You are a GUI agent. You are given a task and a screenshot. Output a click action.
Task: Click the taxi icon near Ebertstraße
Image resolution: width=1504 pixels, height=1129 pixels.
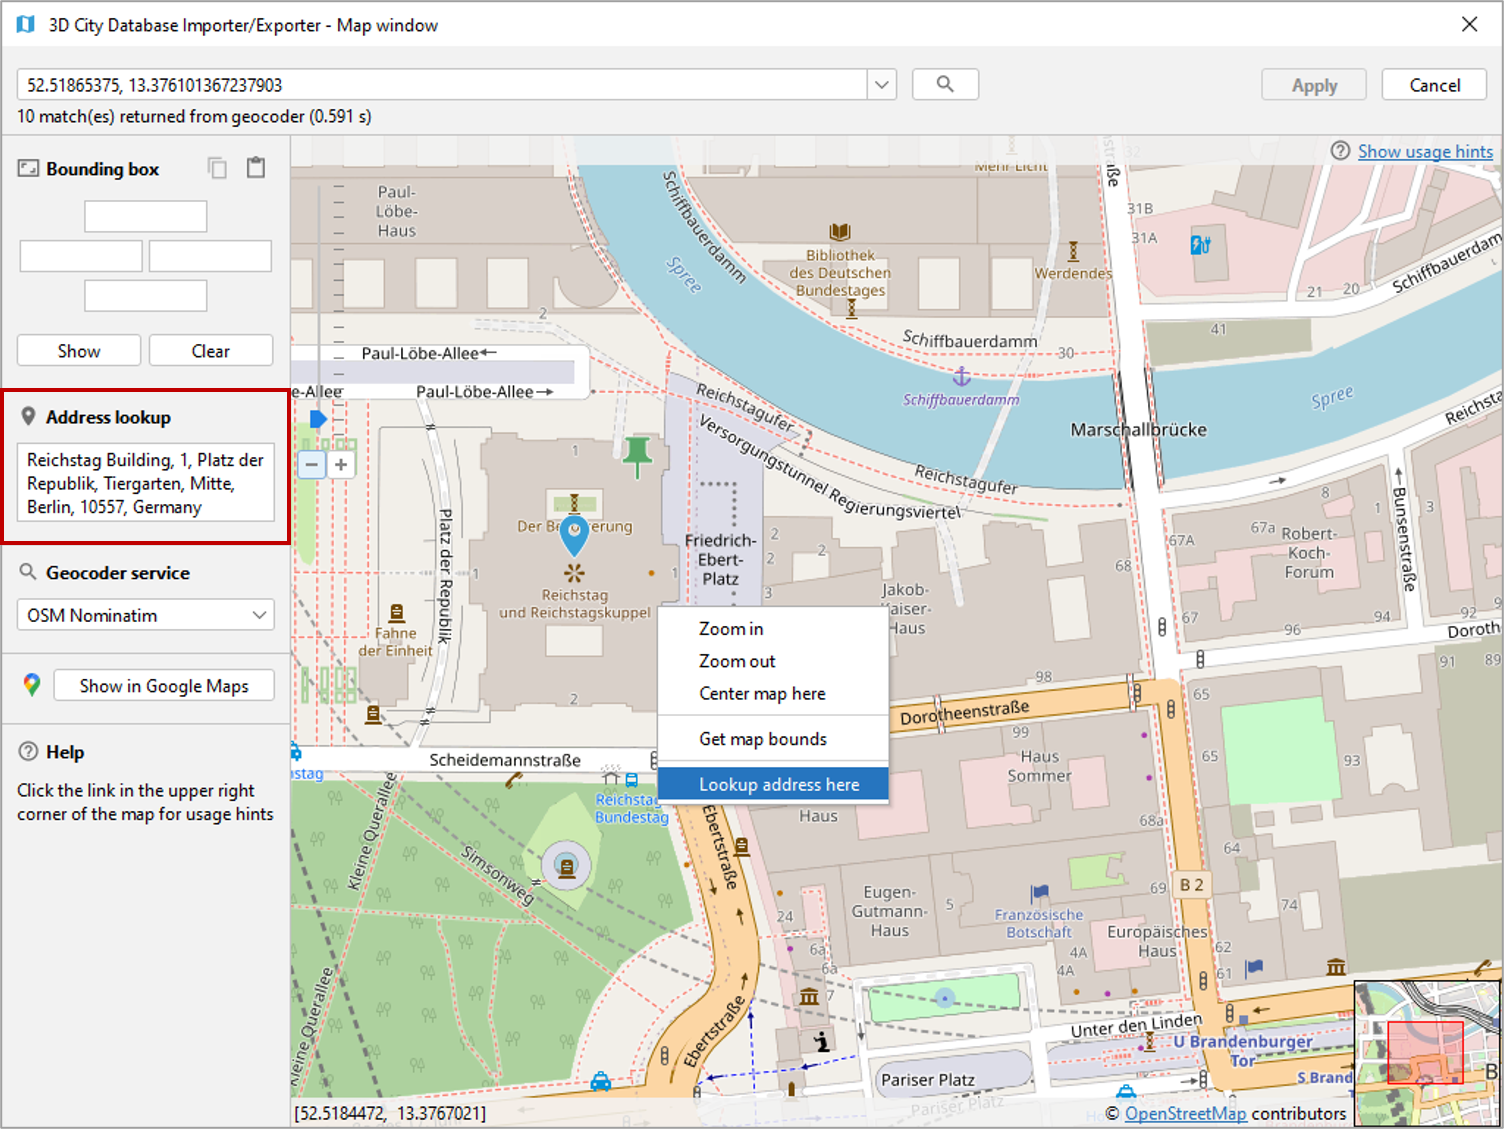point(601,1081)
